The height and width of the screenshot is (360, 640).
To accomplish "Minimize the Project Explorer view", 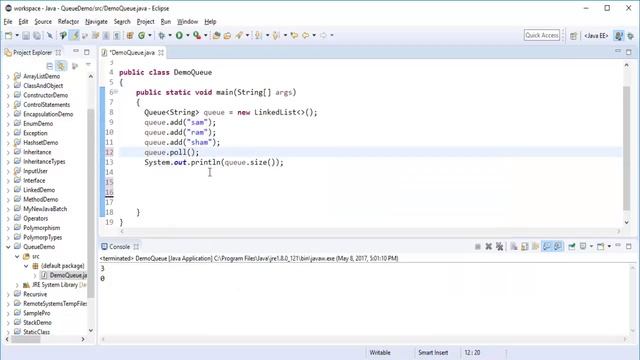I will (76, 52).
